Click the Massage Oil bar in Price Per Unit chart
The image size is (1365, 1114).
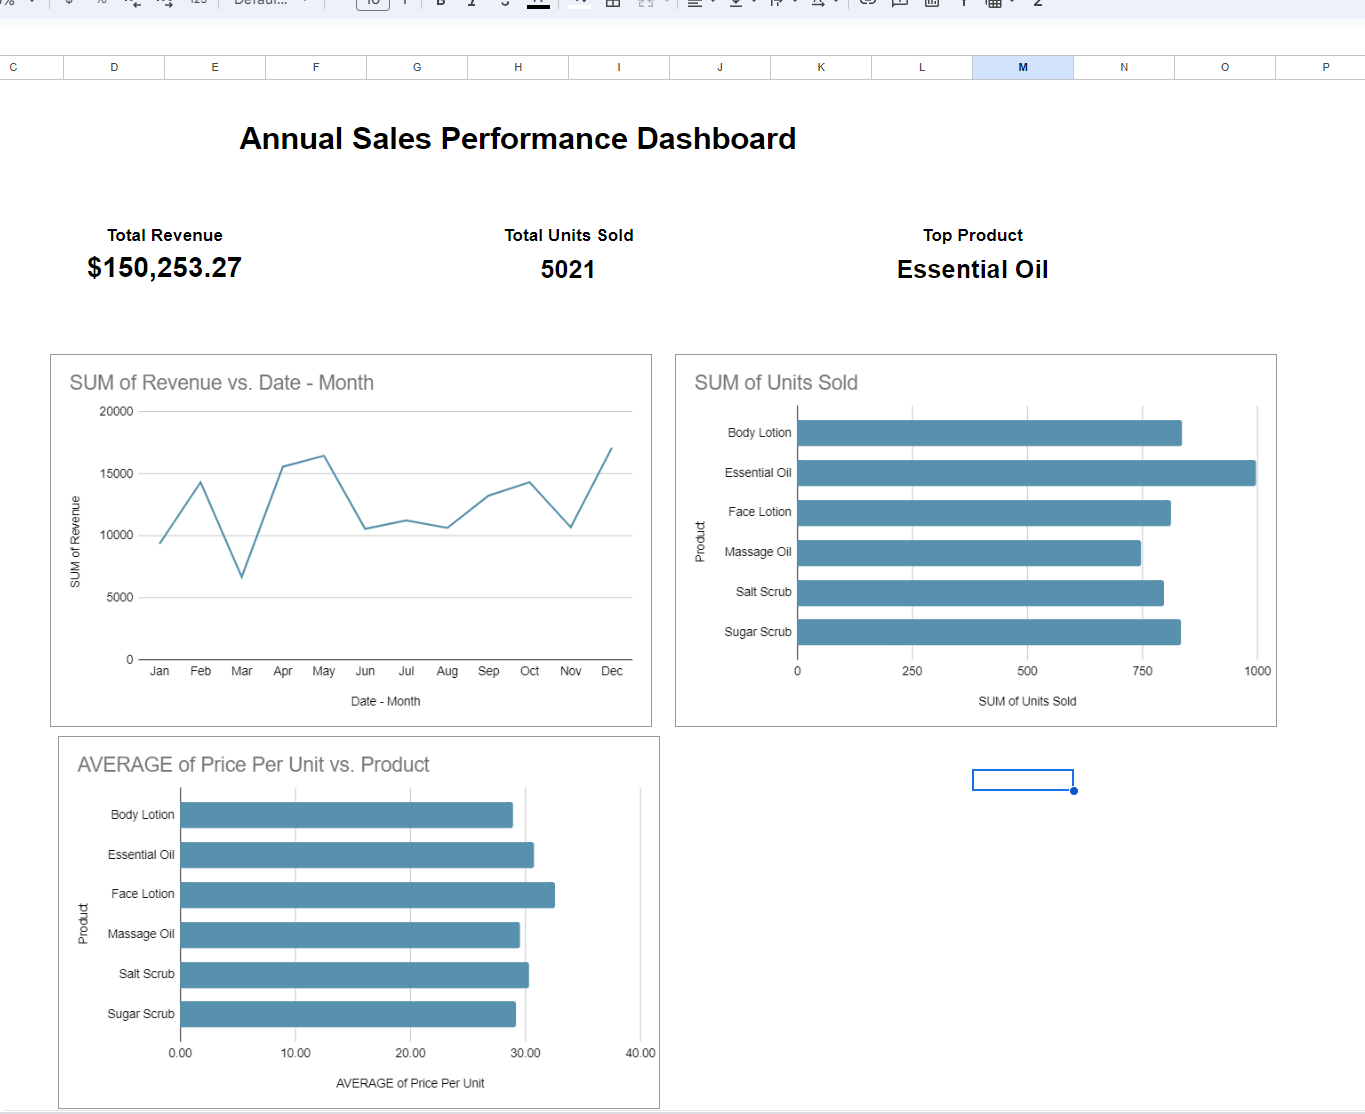(x=350, y=935)
